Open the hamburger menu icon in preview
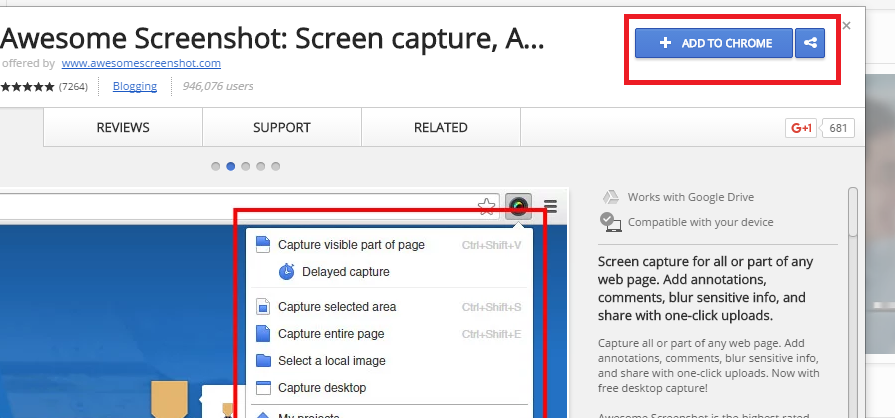Viewport: 895px width, 418px height. click(x=550, y=206)
